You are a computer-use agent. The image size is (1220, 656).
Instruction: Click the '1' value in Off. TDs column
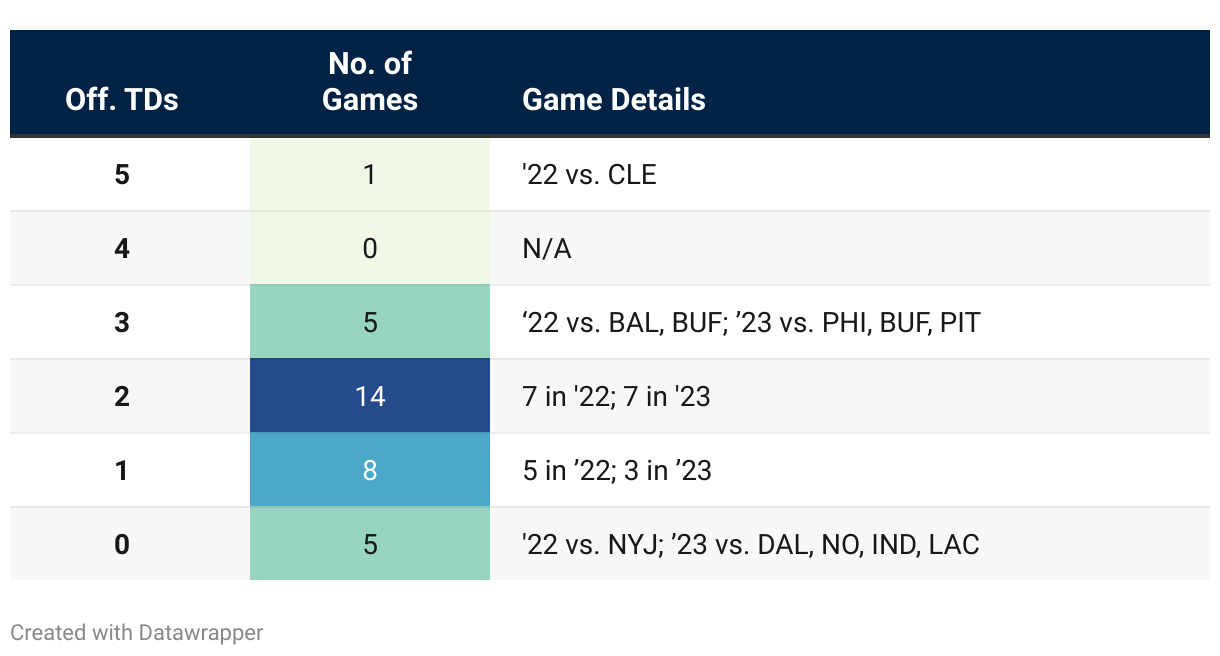tap(122, 470)
